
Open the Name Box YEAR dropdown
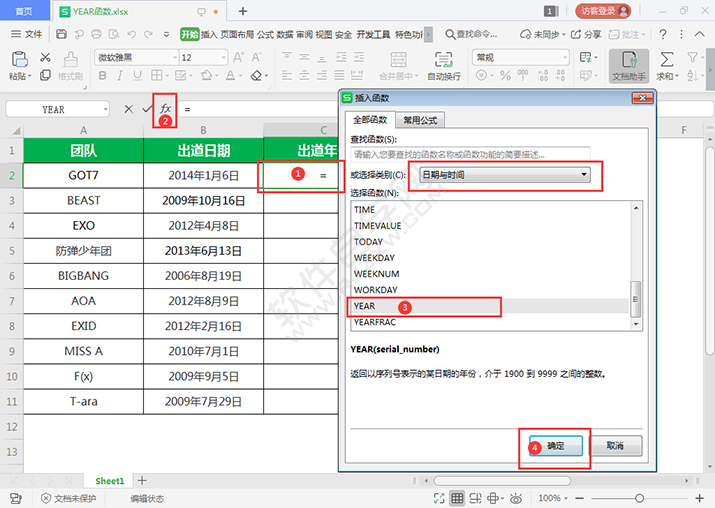click(x=106, y=109)
